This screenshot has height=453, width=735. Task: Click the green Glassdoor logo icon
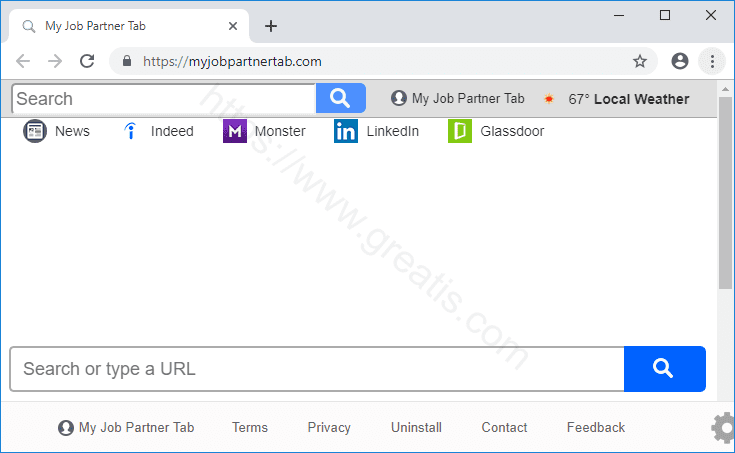460,131
